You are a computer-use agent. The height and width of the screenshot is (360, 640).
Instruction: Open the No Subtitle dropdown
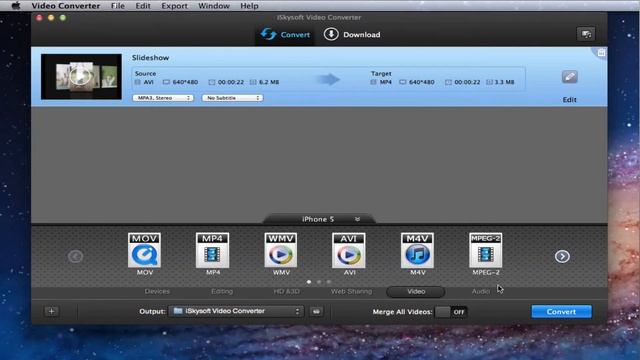coord(232,98)
